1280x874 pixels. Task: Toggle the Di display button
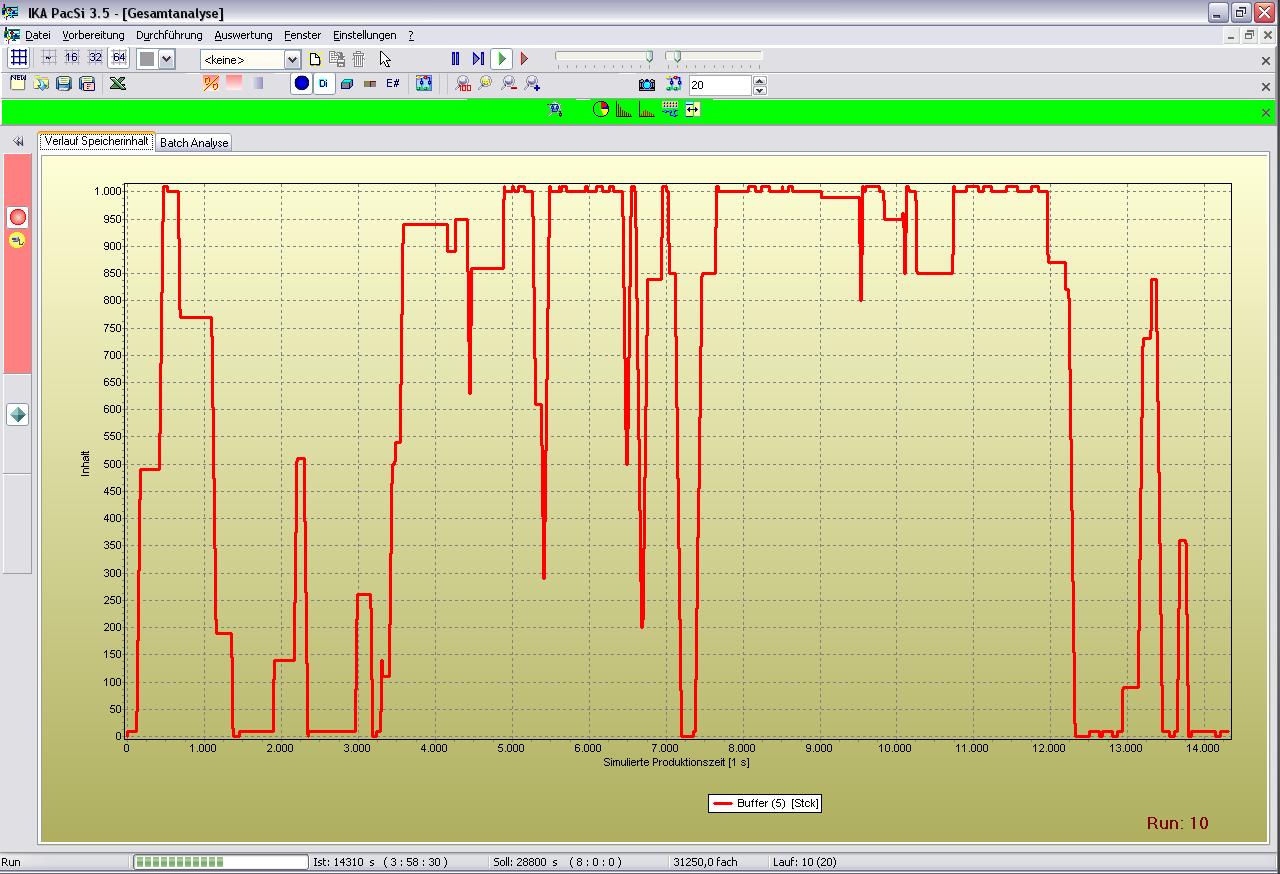[x=324, y=84]
